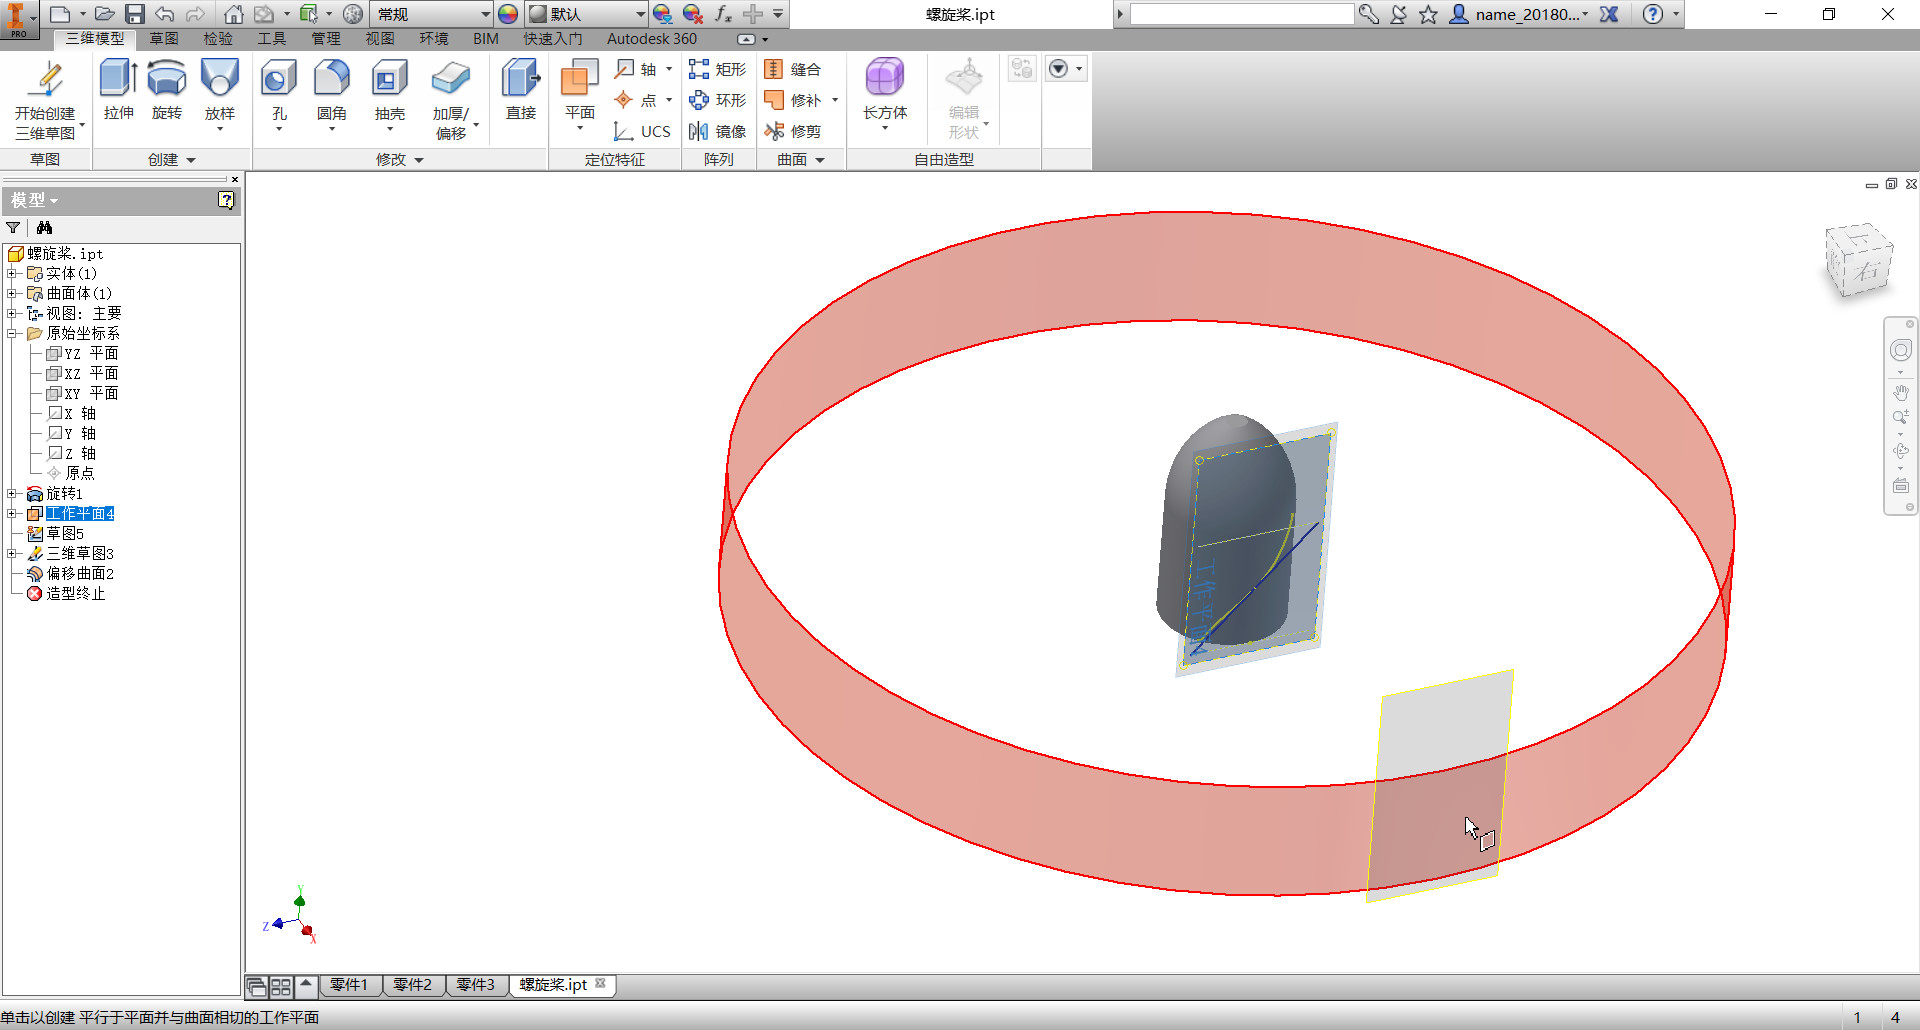Click the search input field

[1242, 14]
